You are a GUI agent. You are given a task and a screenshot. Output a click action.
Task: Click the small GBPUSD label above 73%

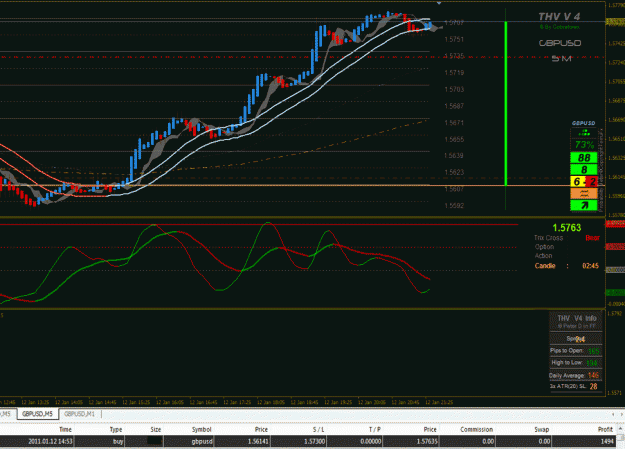584,123
